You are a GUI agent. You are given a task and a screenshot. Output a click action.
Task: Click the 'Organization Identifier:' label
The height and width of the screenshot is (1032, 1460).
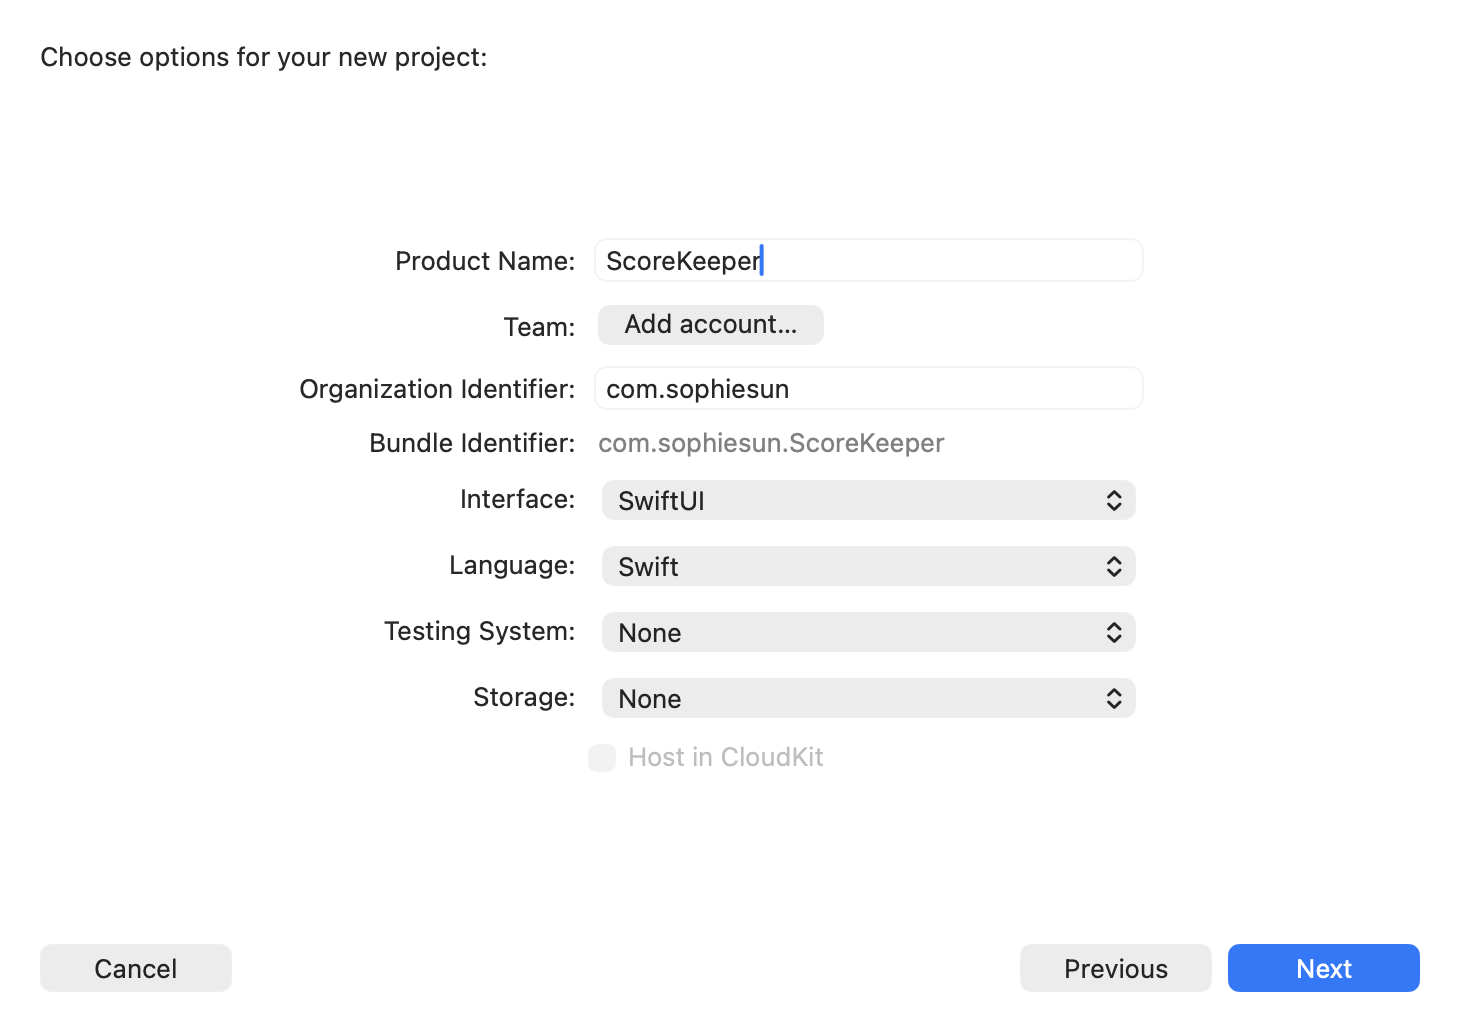click(x=437, y=389)
